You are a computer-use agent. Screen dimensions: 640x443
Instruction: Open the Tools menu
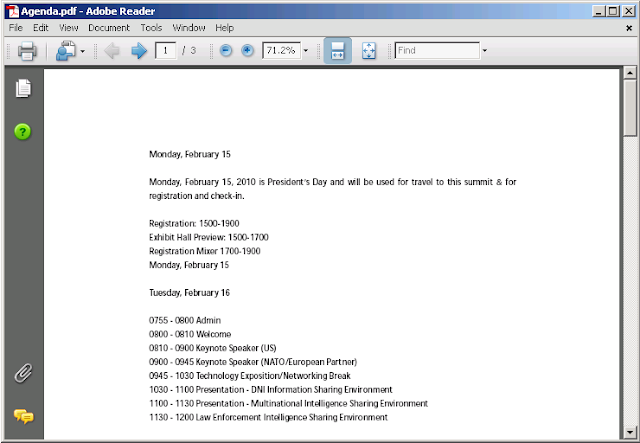pos(151,28)
